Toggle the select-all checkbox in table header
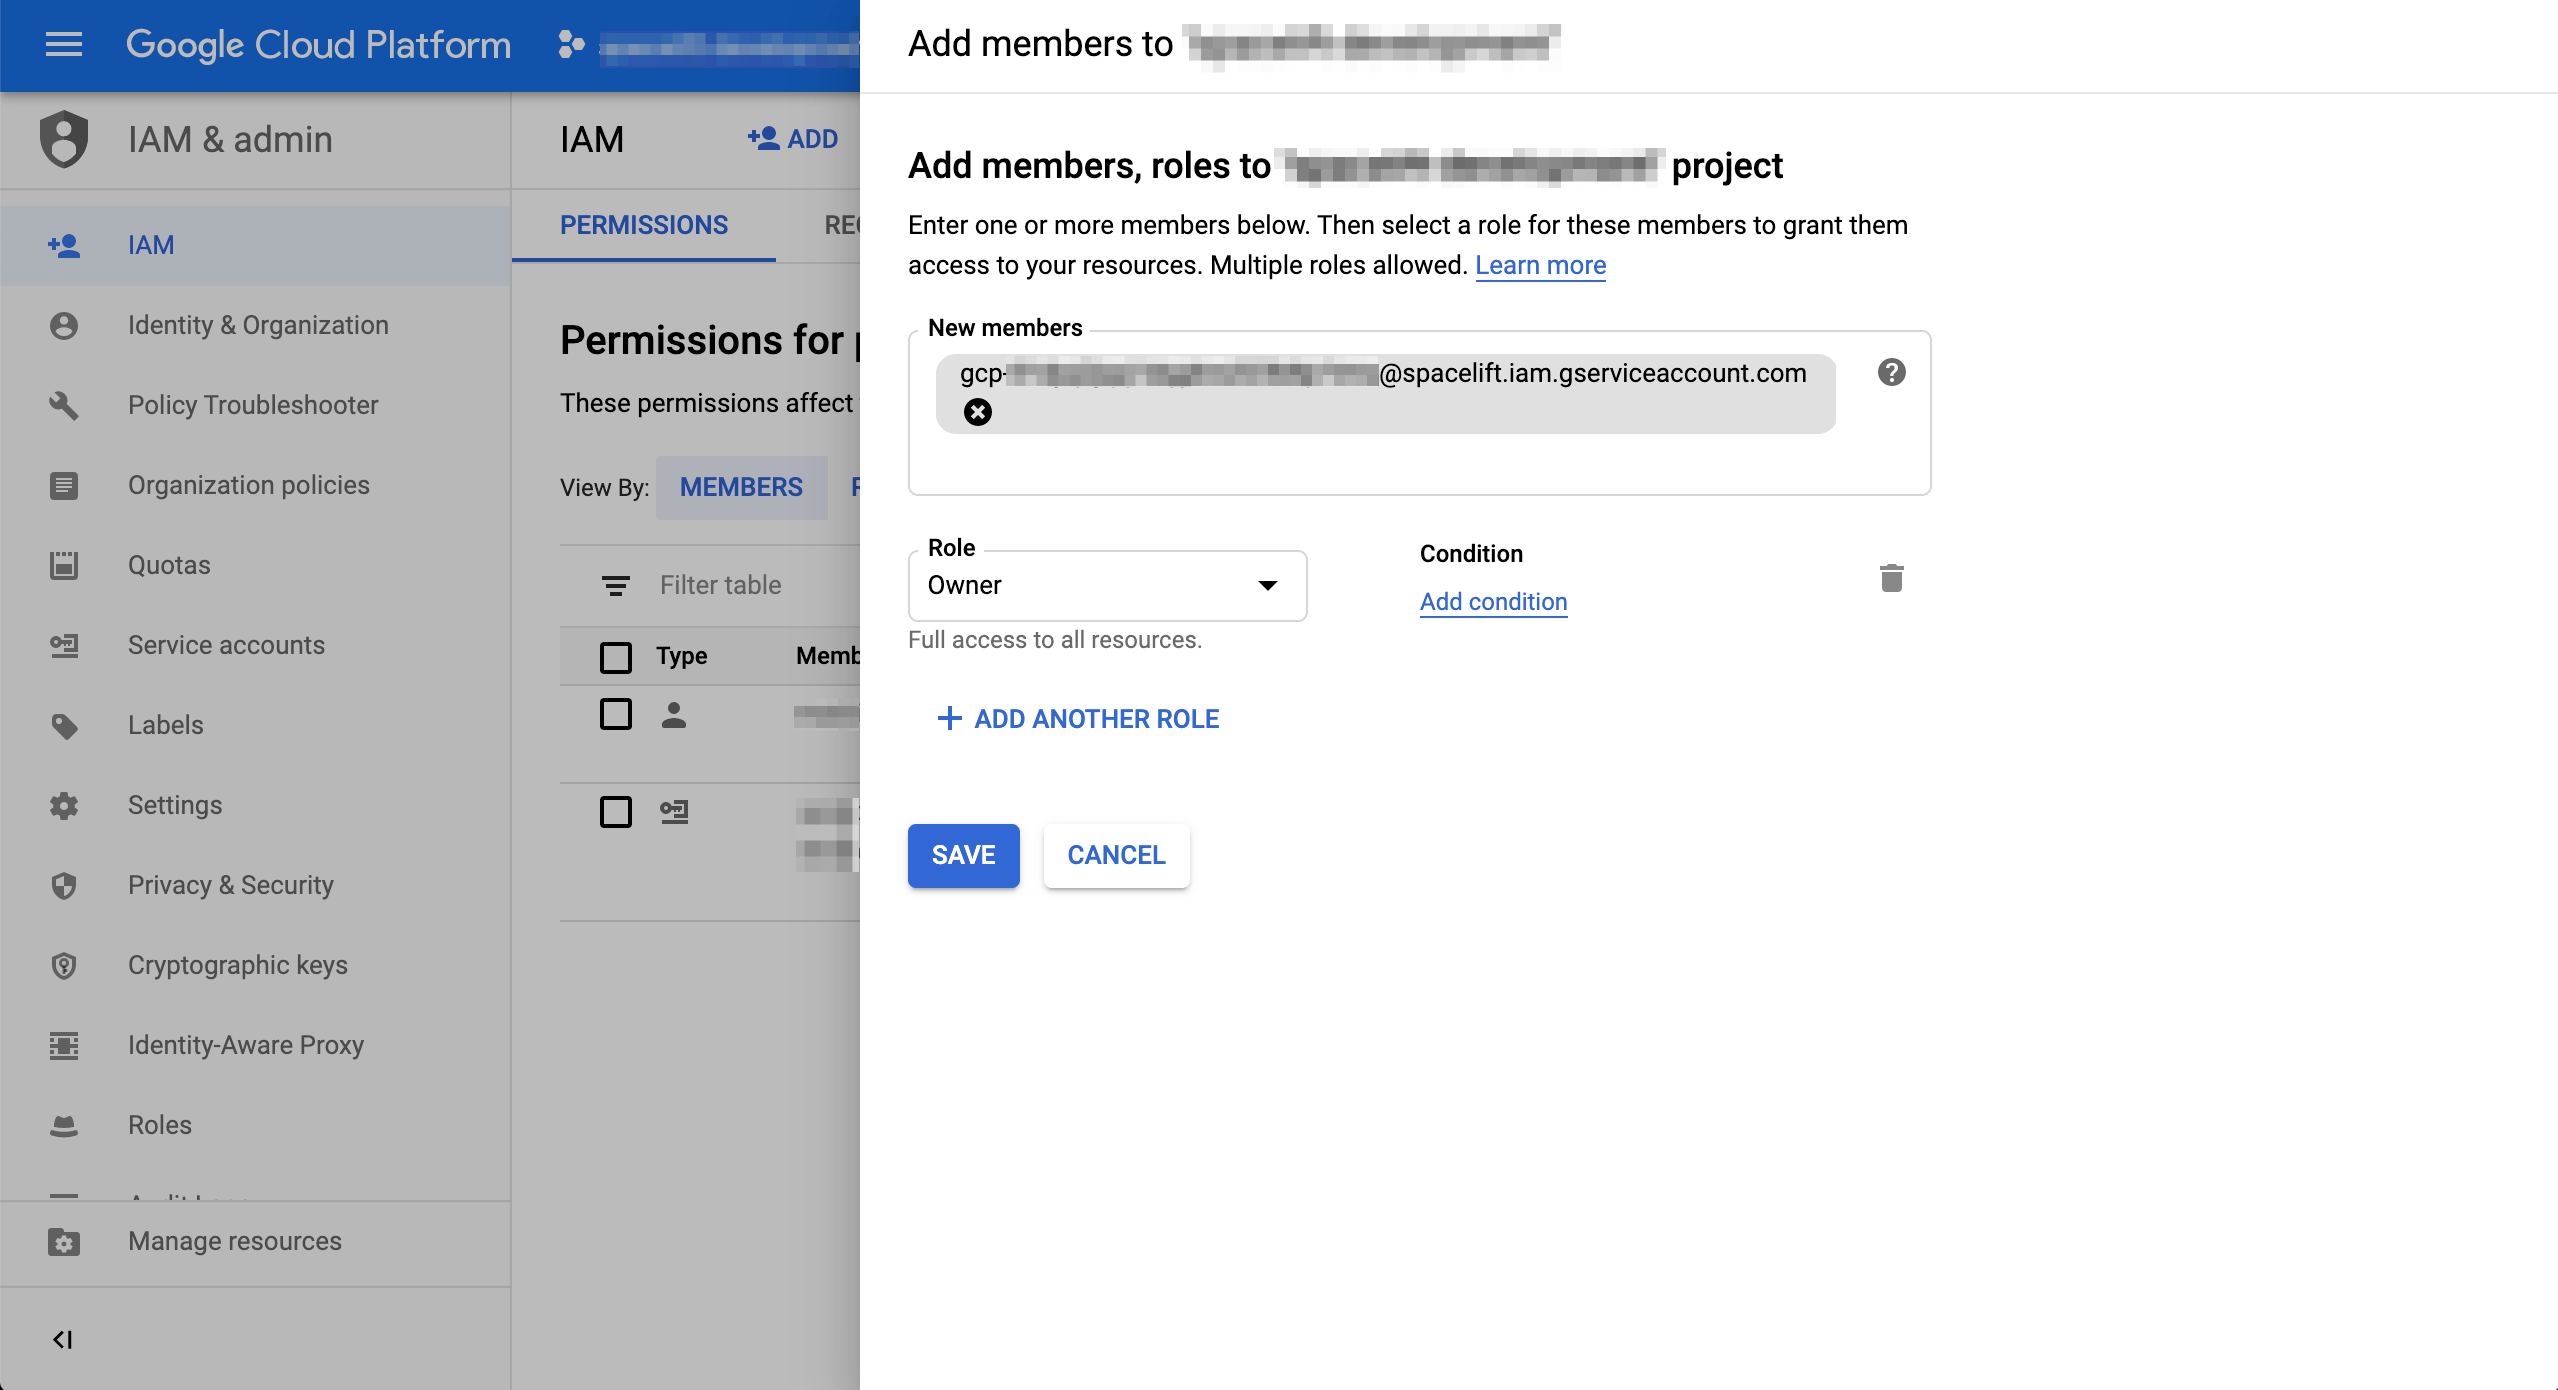 pos(616,657)
